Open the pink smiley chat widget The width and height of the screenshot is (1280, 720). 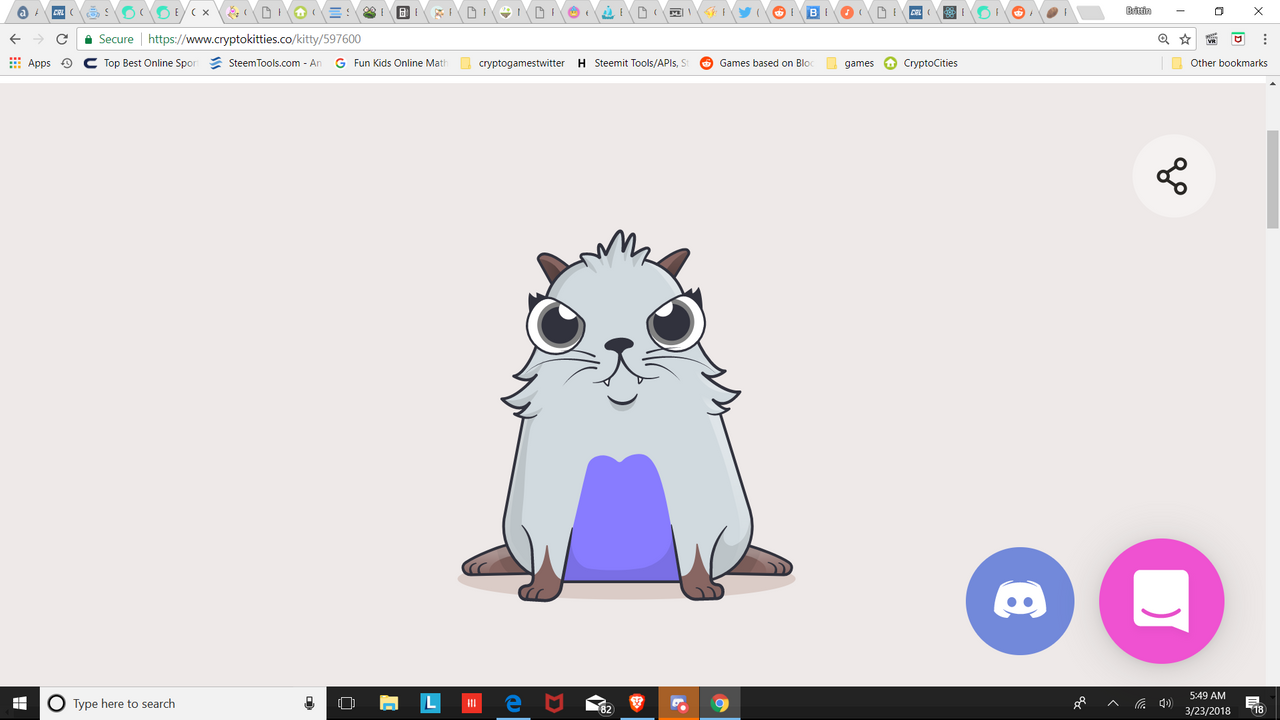coord(1161,601)
